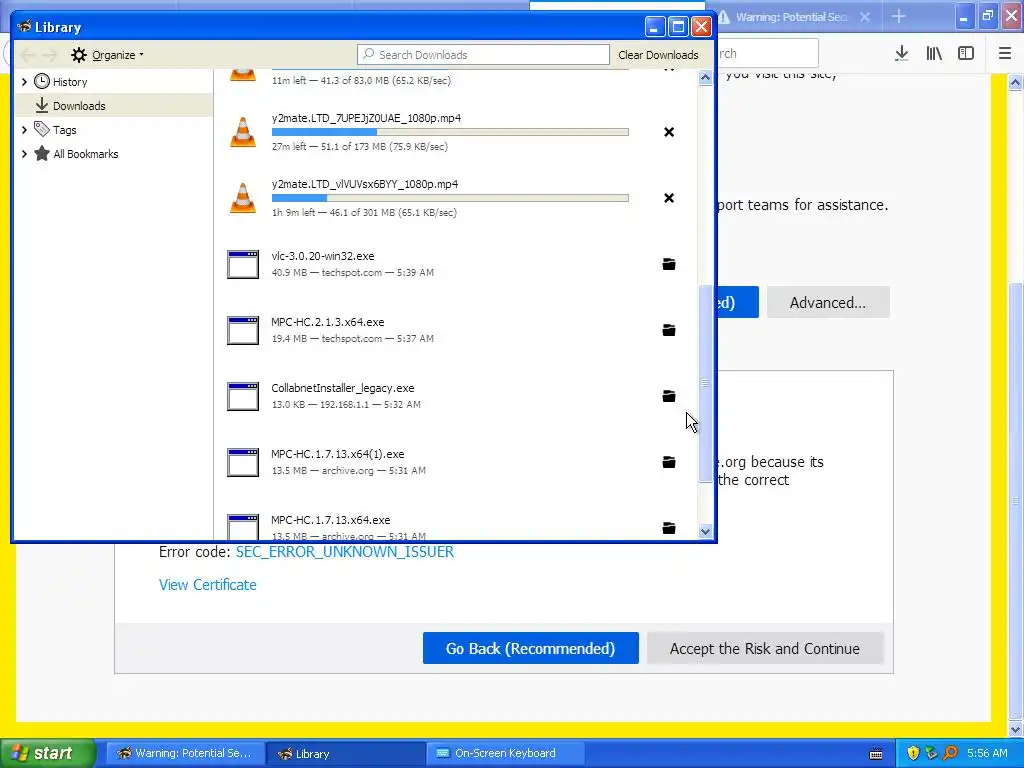Viewport: 1024px width, 768px height.
Task: Click Firefox page scrollbar down arrow
Action: pyautogui.click(x=1016, y=729)
